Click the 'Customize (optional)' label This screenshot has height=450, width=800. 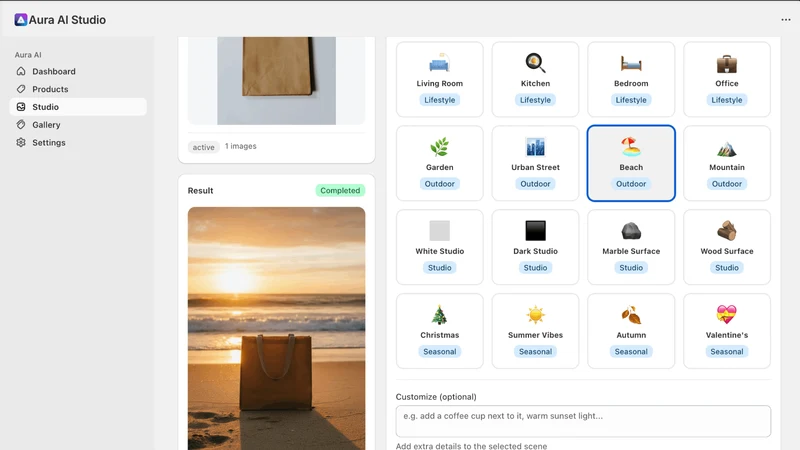(436, 396)
